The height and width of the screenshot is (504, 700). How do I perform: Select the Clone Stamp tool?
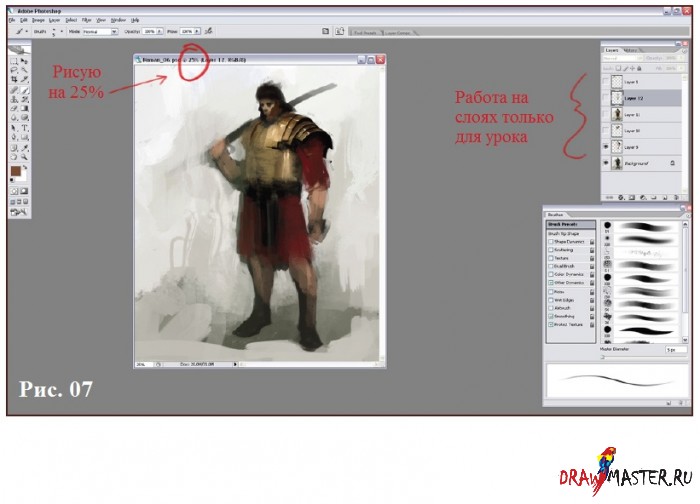14,99
